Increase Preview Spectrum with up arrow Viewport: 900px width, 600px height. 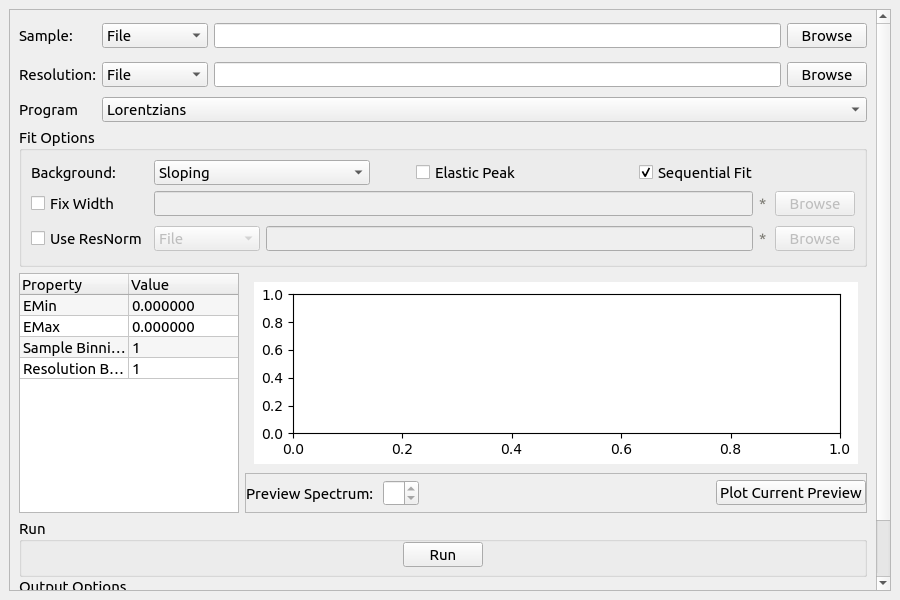(x=411, y=488)
